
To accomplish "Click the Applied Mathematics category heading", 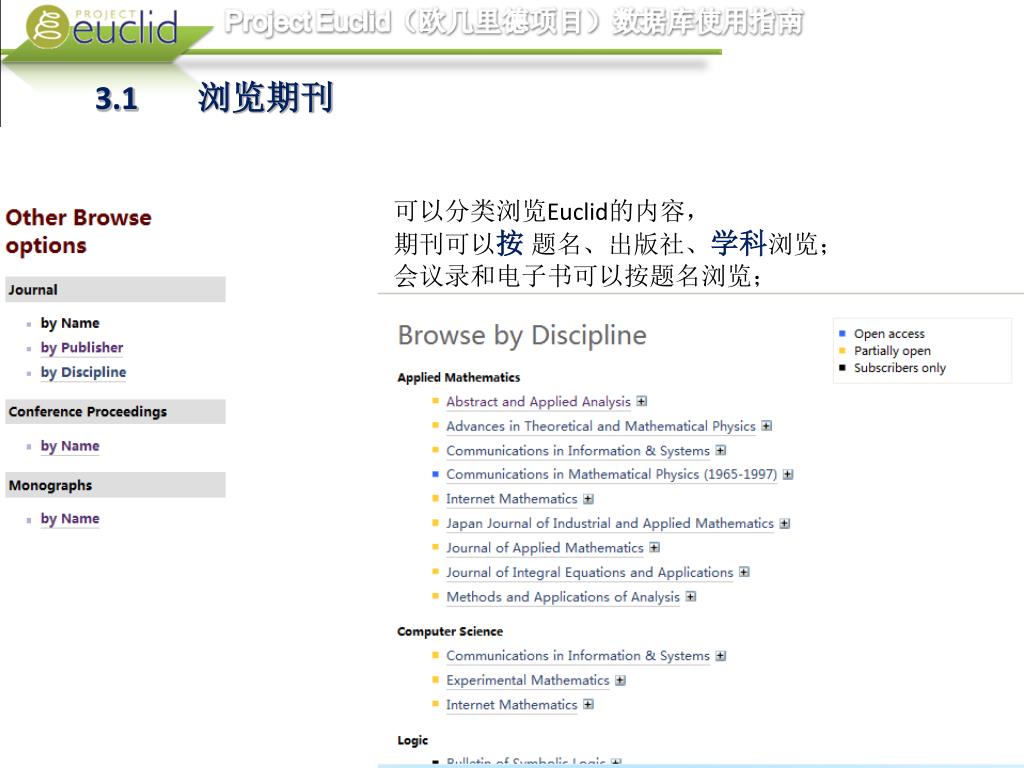I will [x=458, y=377].
